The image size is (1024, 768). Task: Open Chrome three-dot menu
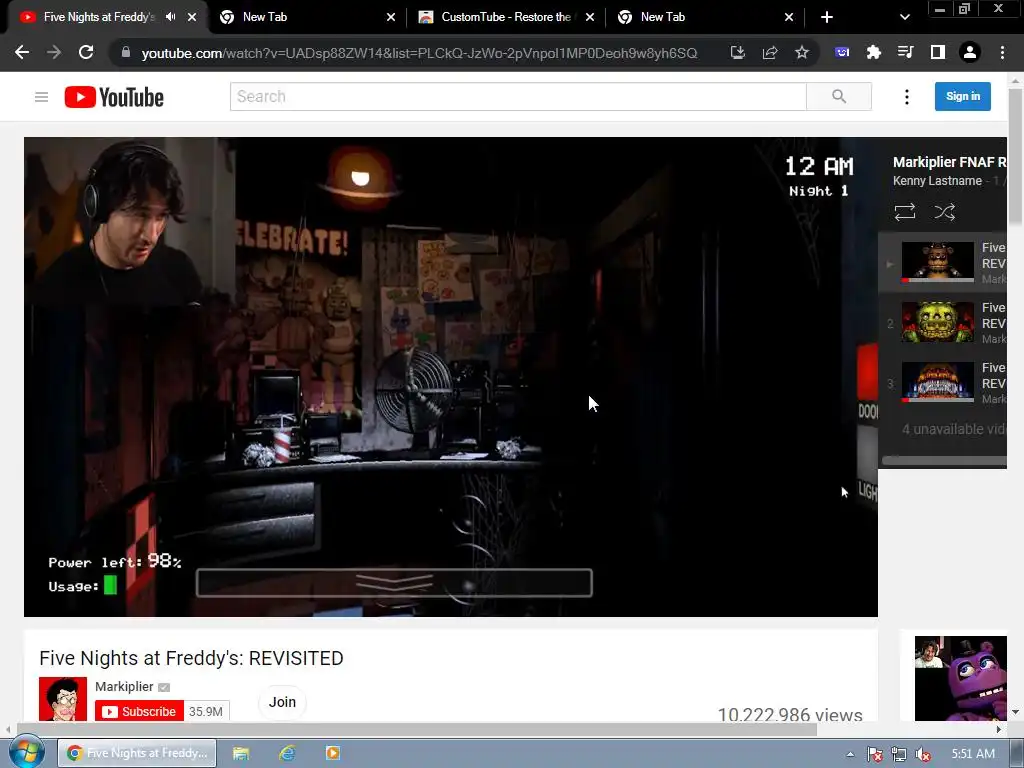1002,52
